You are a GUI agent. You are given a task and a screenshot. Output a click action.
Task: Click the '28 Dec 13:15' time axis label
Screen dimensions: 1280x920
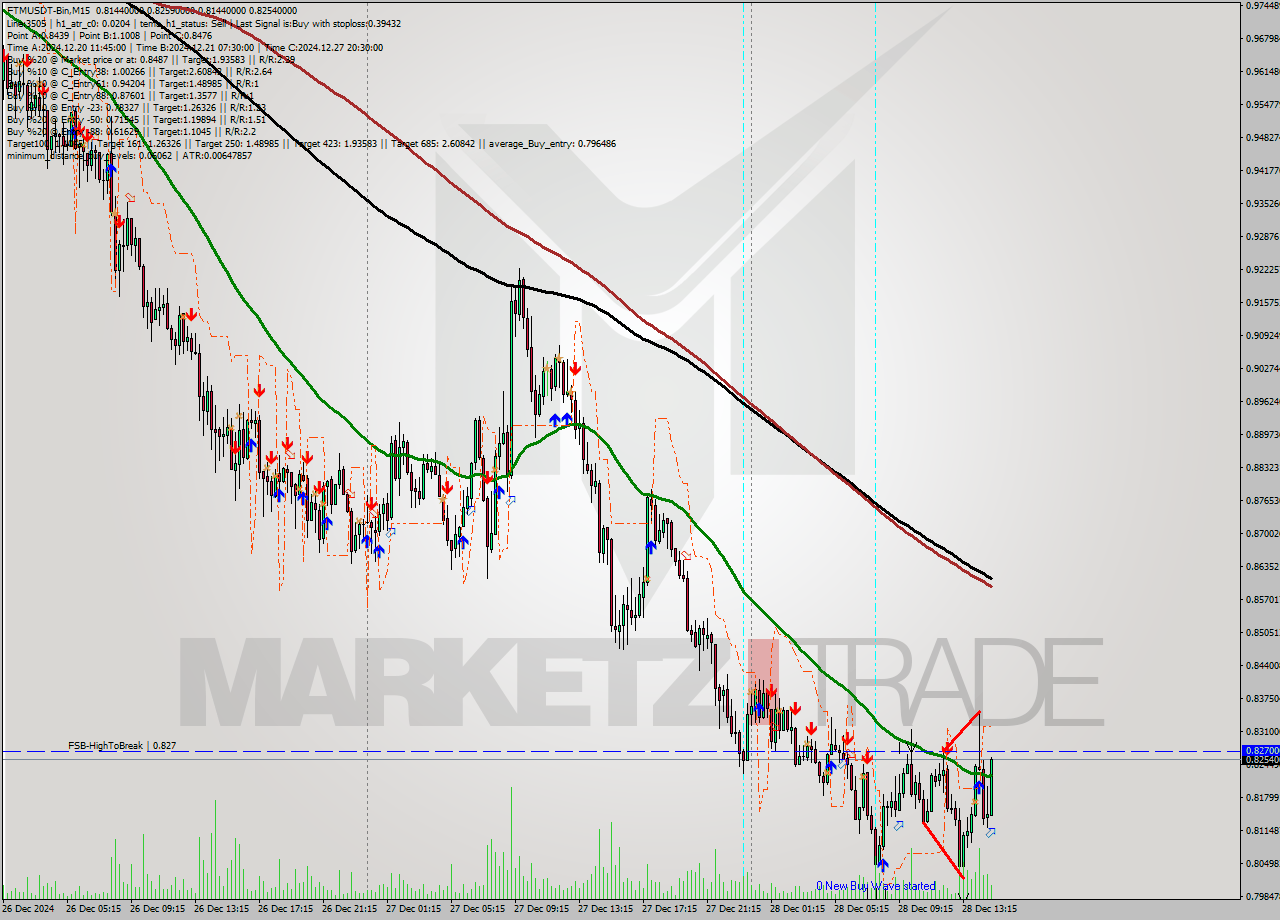pos(989,909)
